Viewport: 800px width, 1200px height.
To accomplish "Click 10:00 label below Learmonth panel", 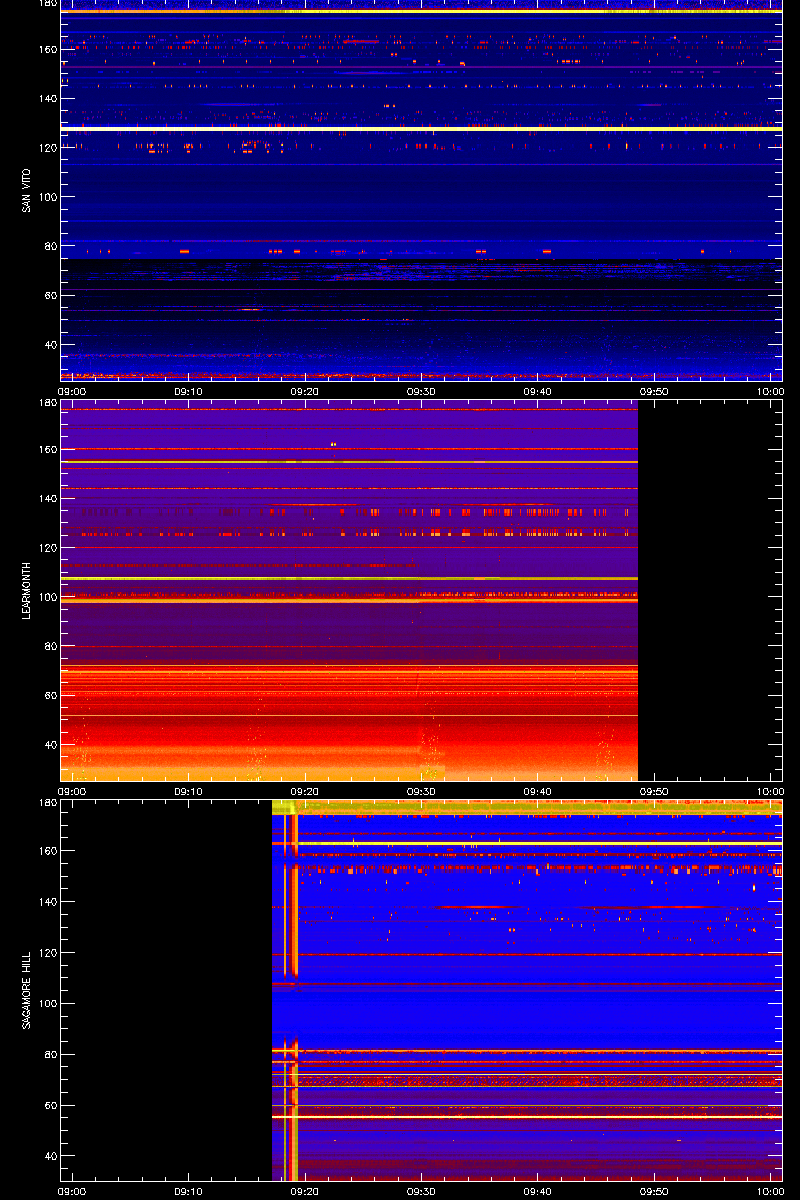I will 770,791.
